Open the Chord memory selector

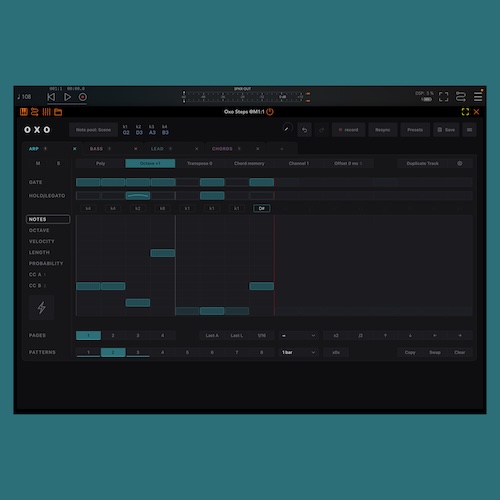tap(249, 163)
